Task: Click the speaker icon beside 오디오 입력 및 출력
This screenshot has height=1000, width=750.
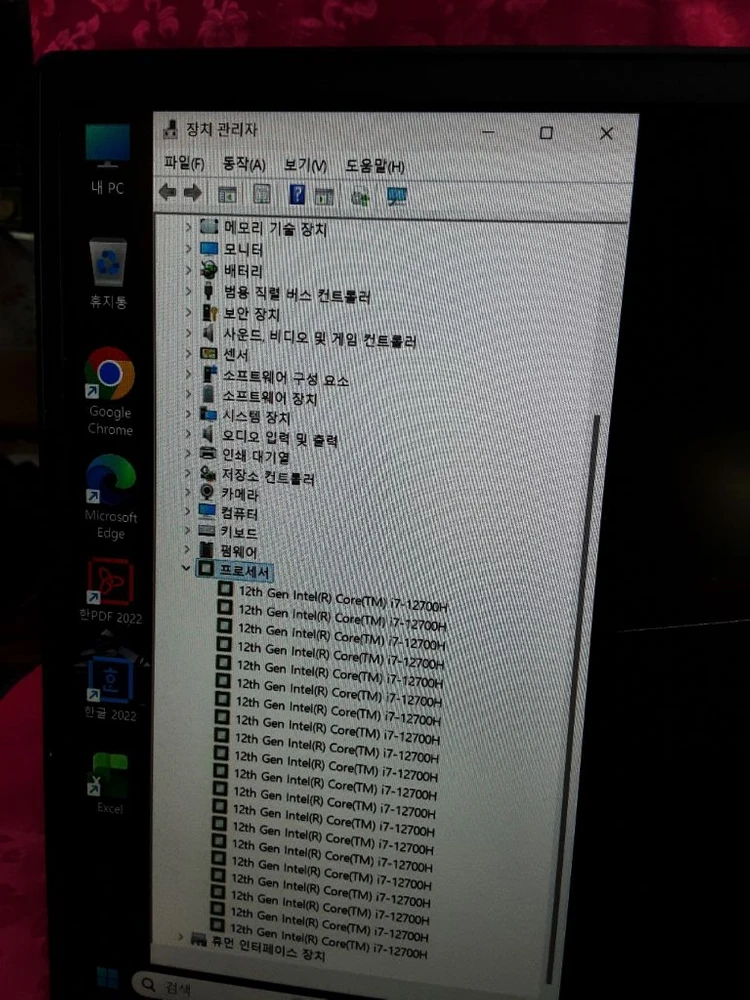Action: [207, 435]
